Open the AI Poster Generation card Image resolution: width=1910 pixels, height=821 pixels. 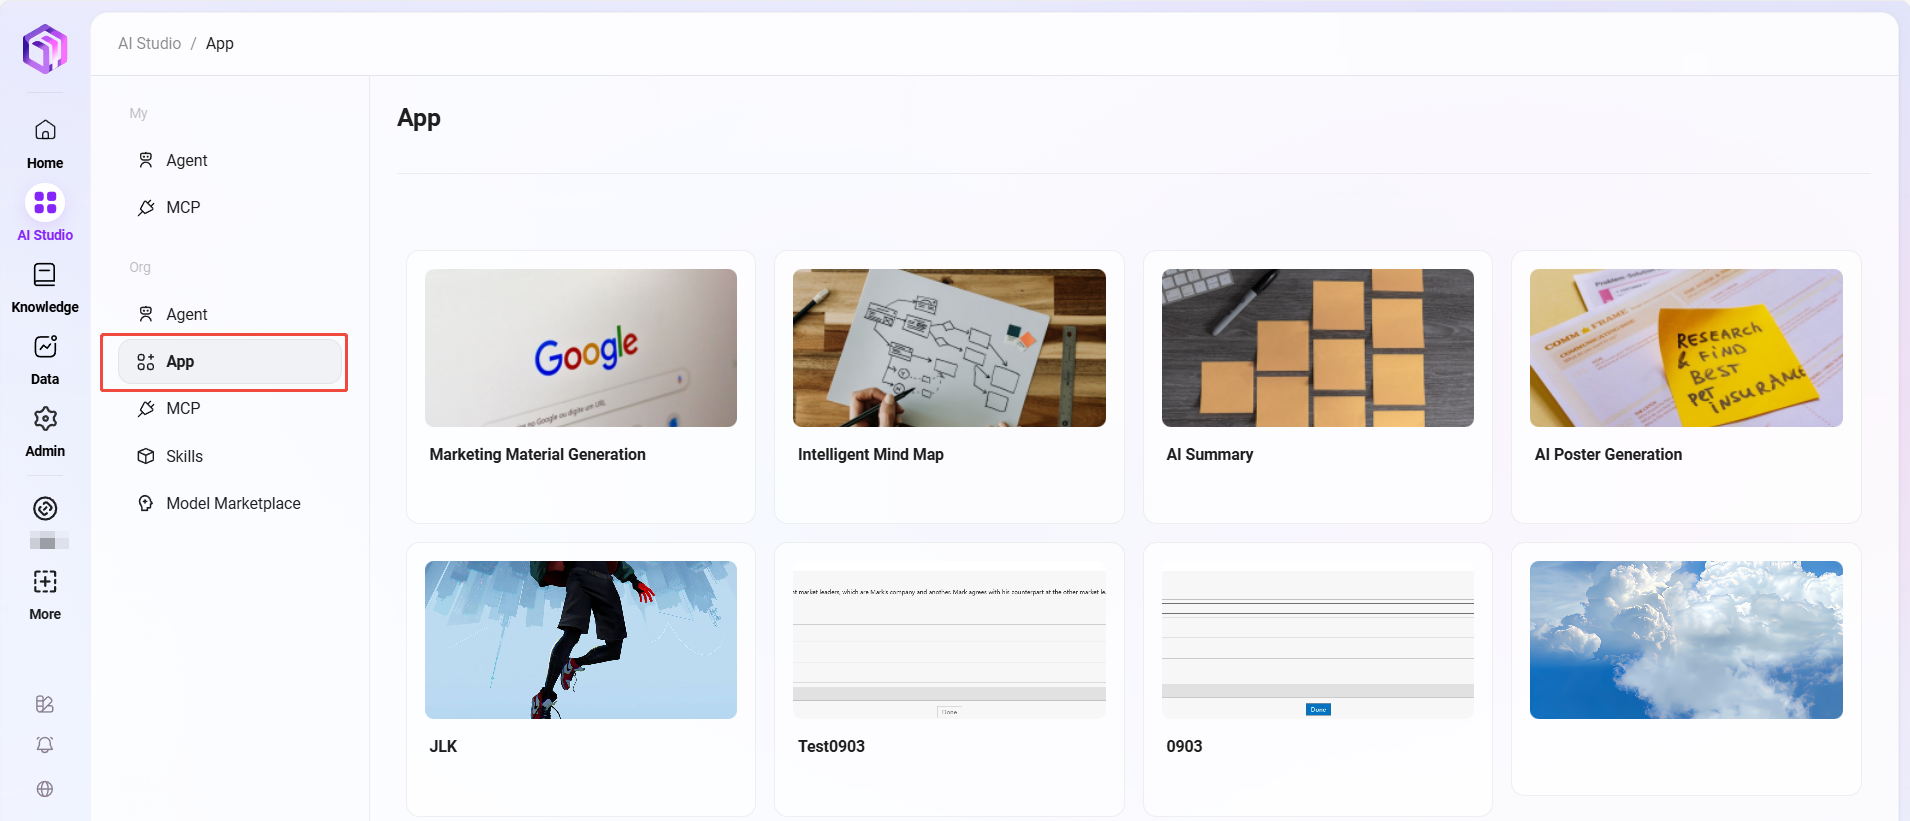click(1685, 348)
